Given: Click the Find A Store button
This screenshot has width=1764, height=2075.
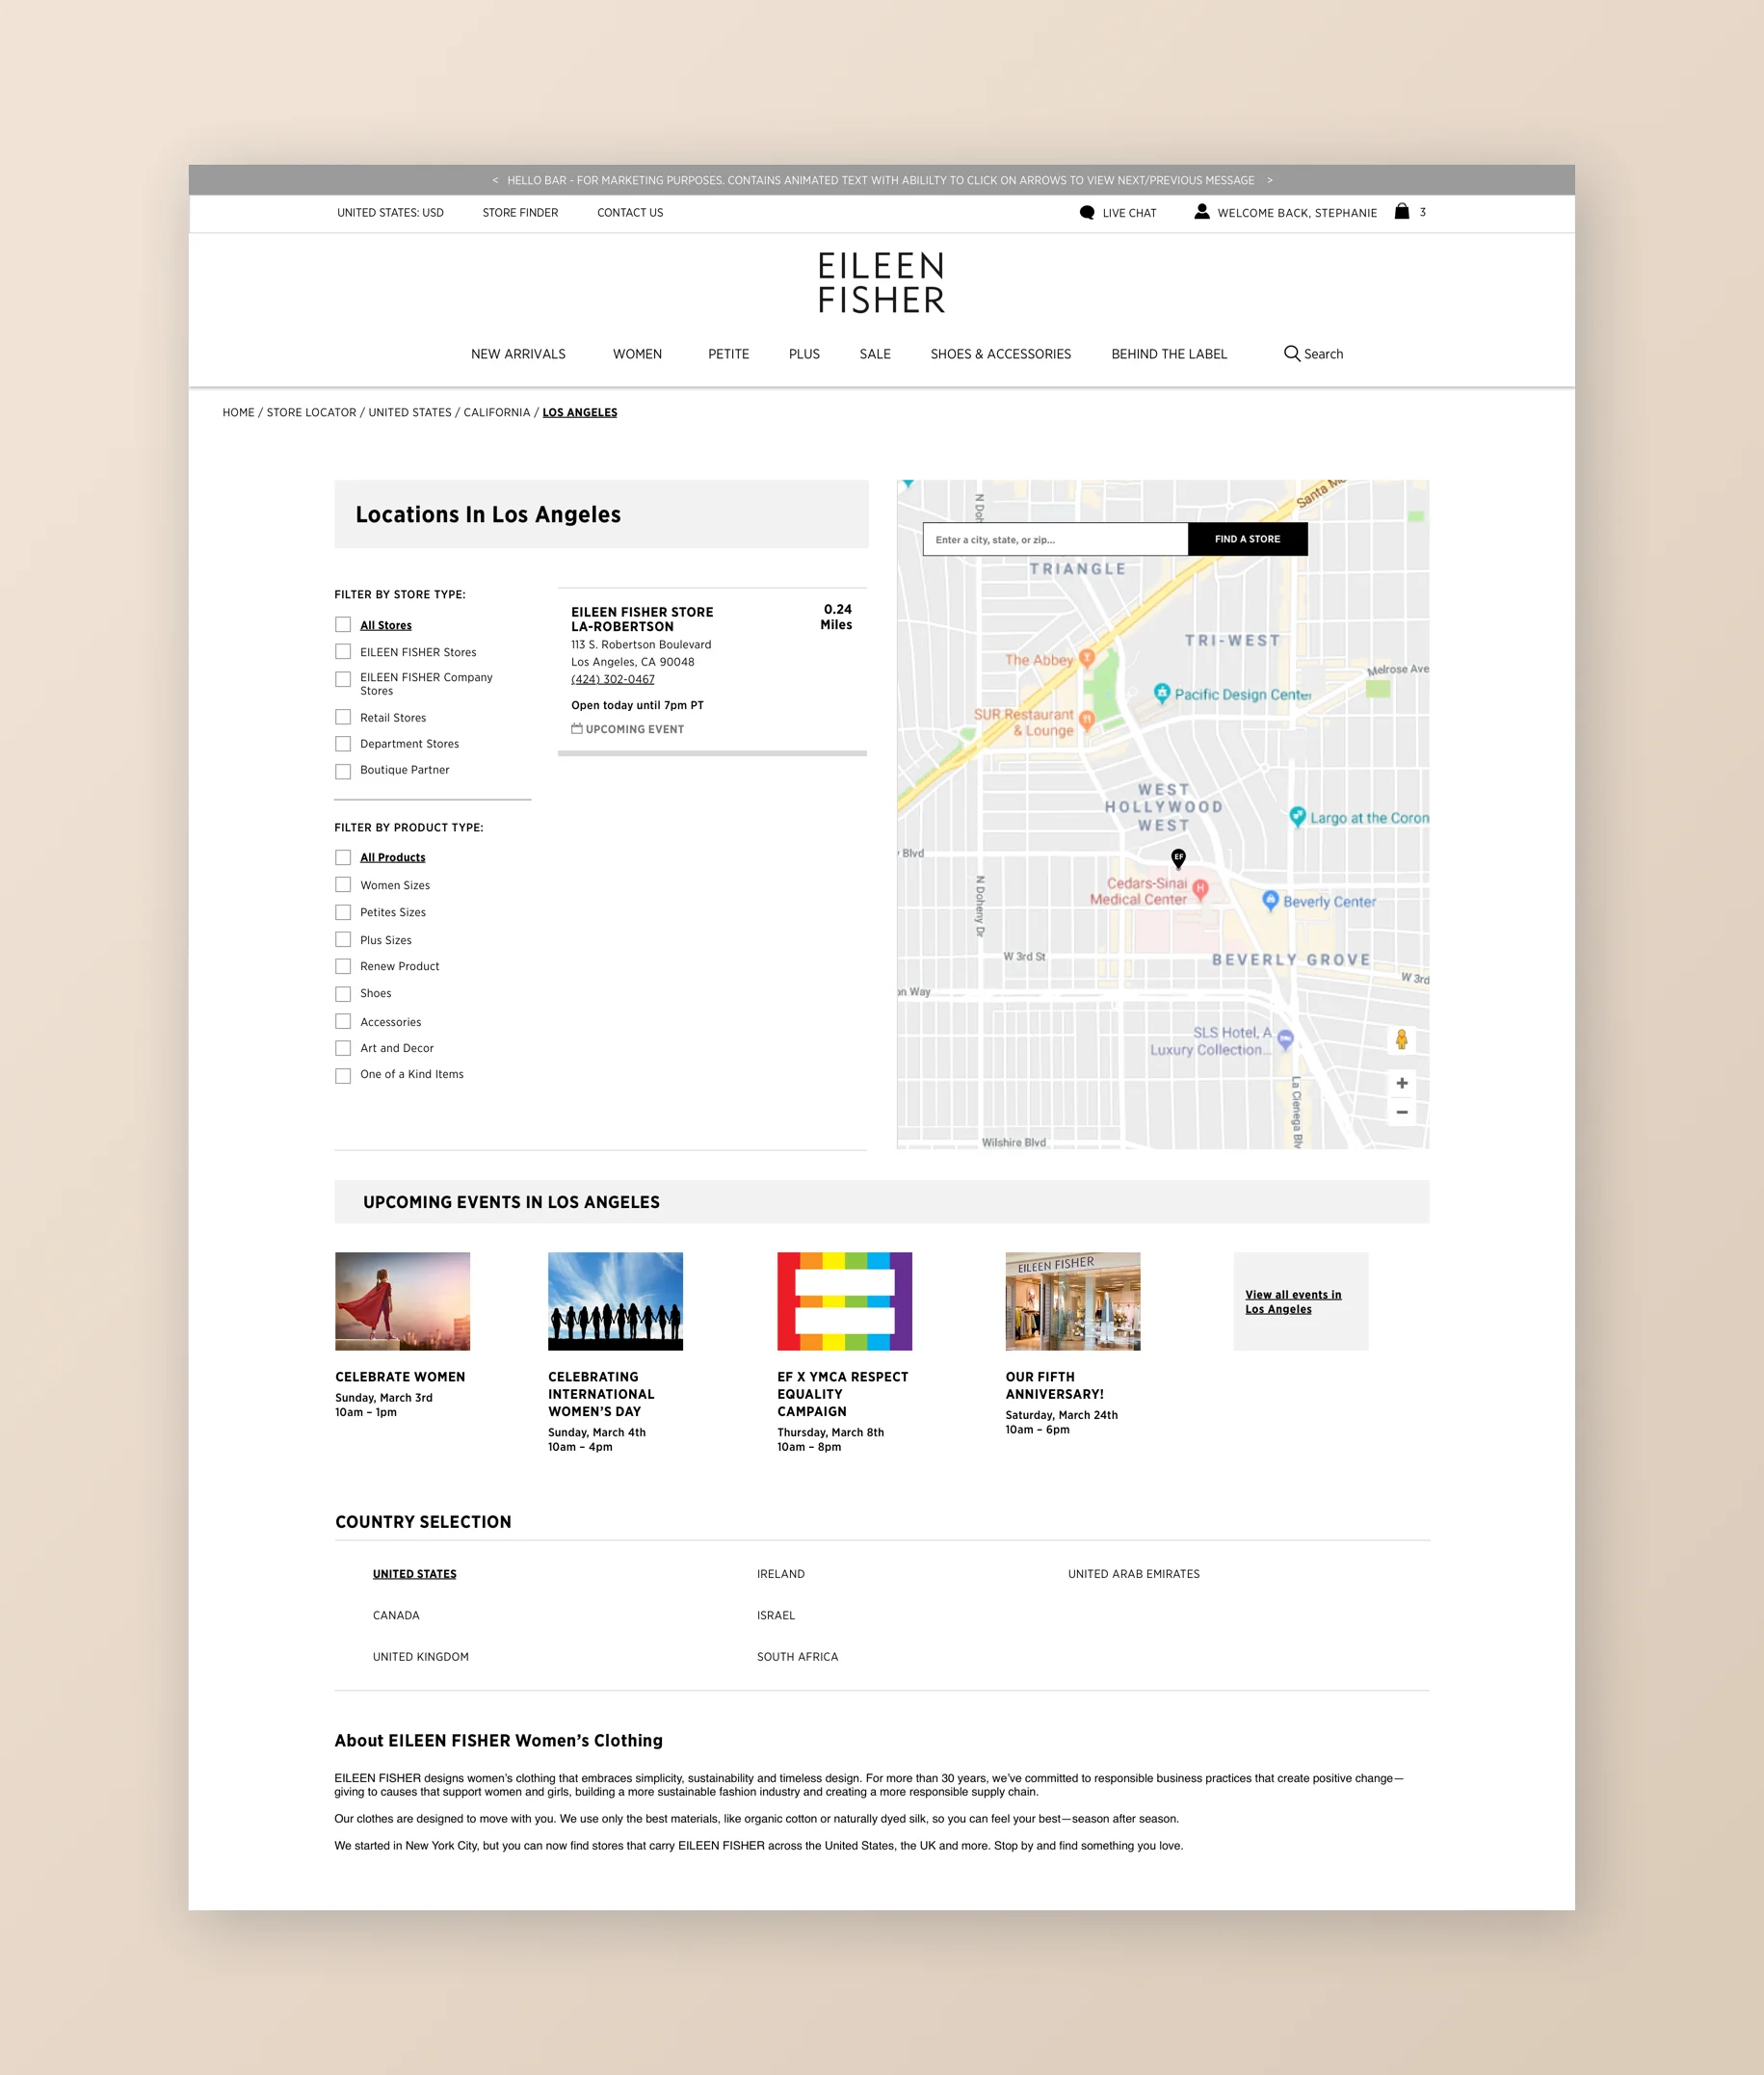Looking at the screenshot, I should point(1247,539).
